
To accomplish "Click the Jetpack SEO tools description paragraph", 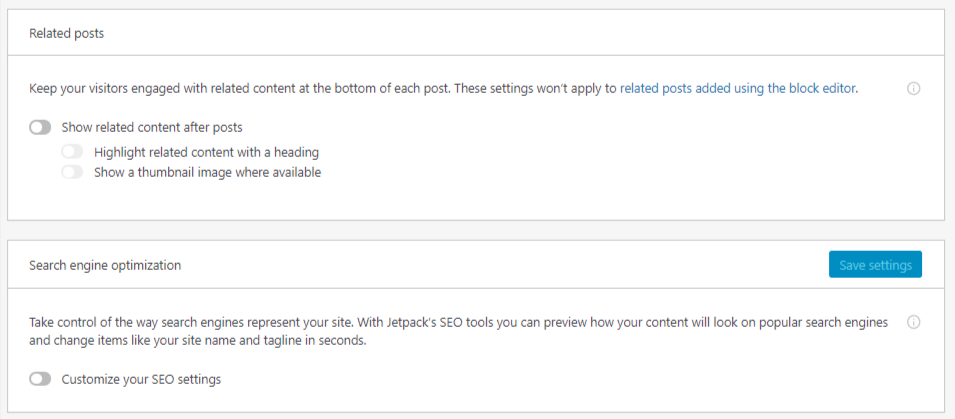I will (458, 331).
